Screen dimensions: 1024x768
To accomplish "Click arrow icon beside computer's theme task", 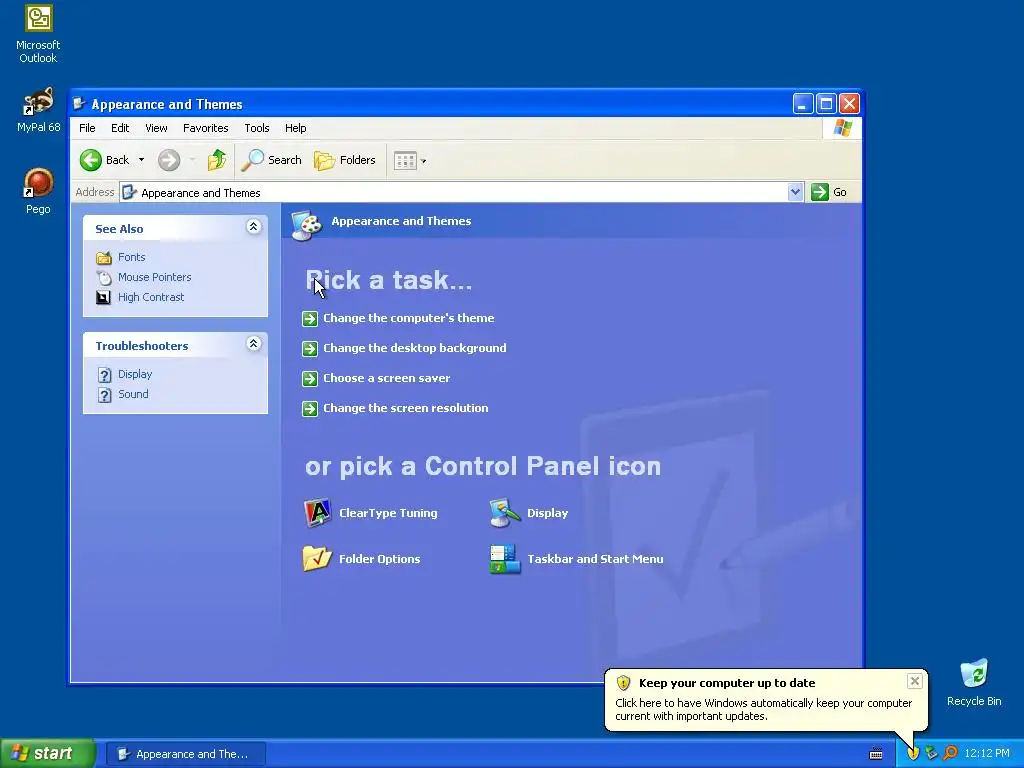I will (x=310, y=319).
